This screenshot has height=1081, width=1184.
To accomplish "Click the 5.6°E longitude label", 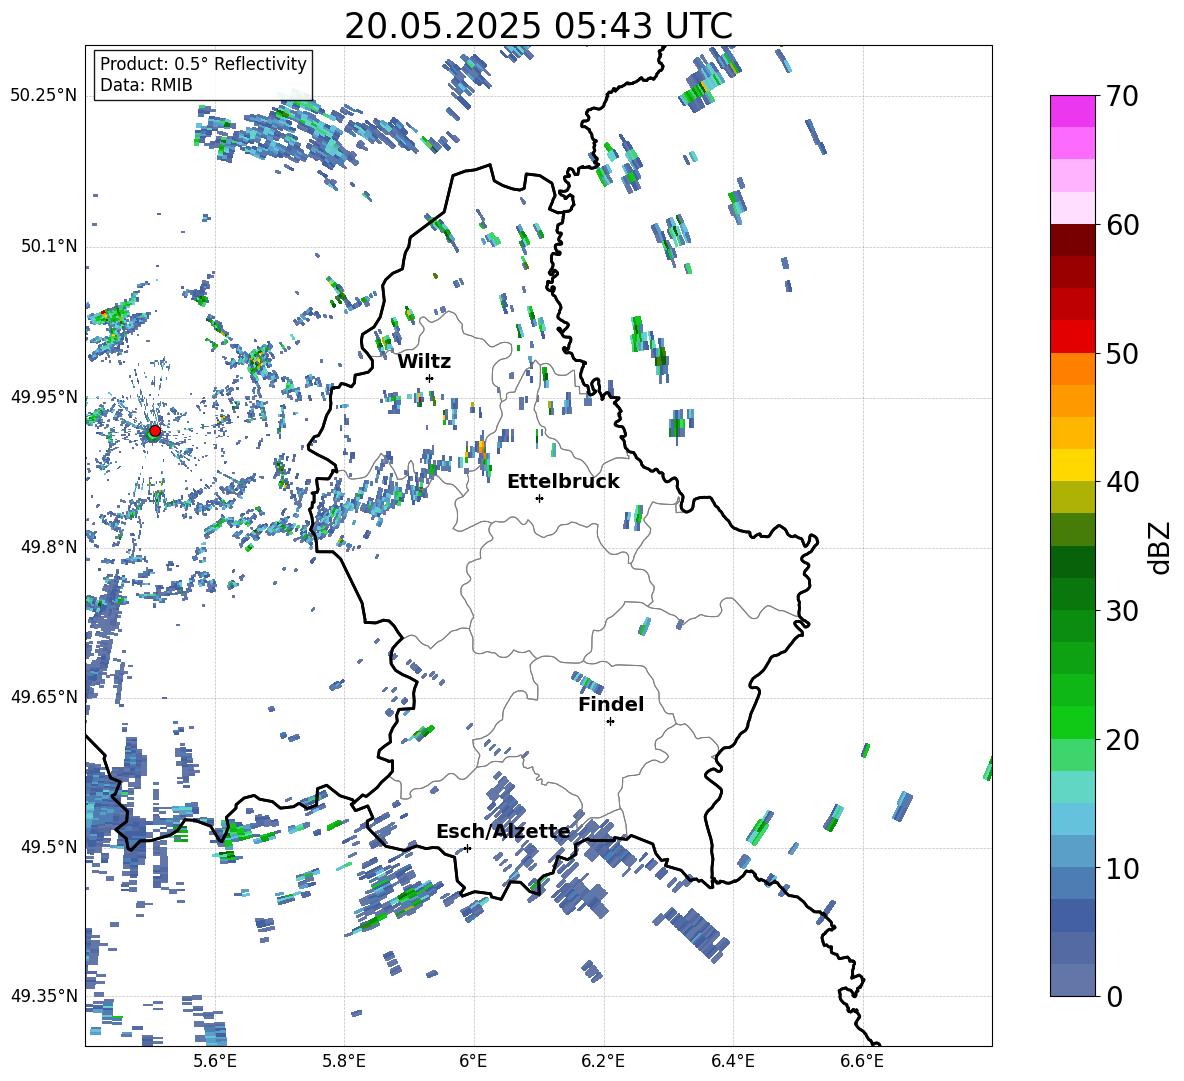I will point(215,1061).
